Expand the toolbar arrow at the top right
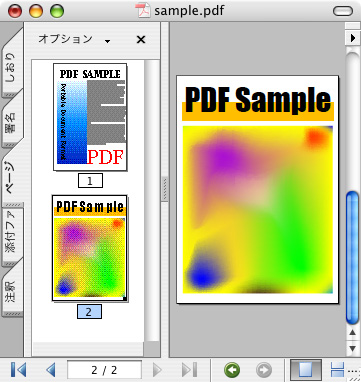 [352, 38]
